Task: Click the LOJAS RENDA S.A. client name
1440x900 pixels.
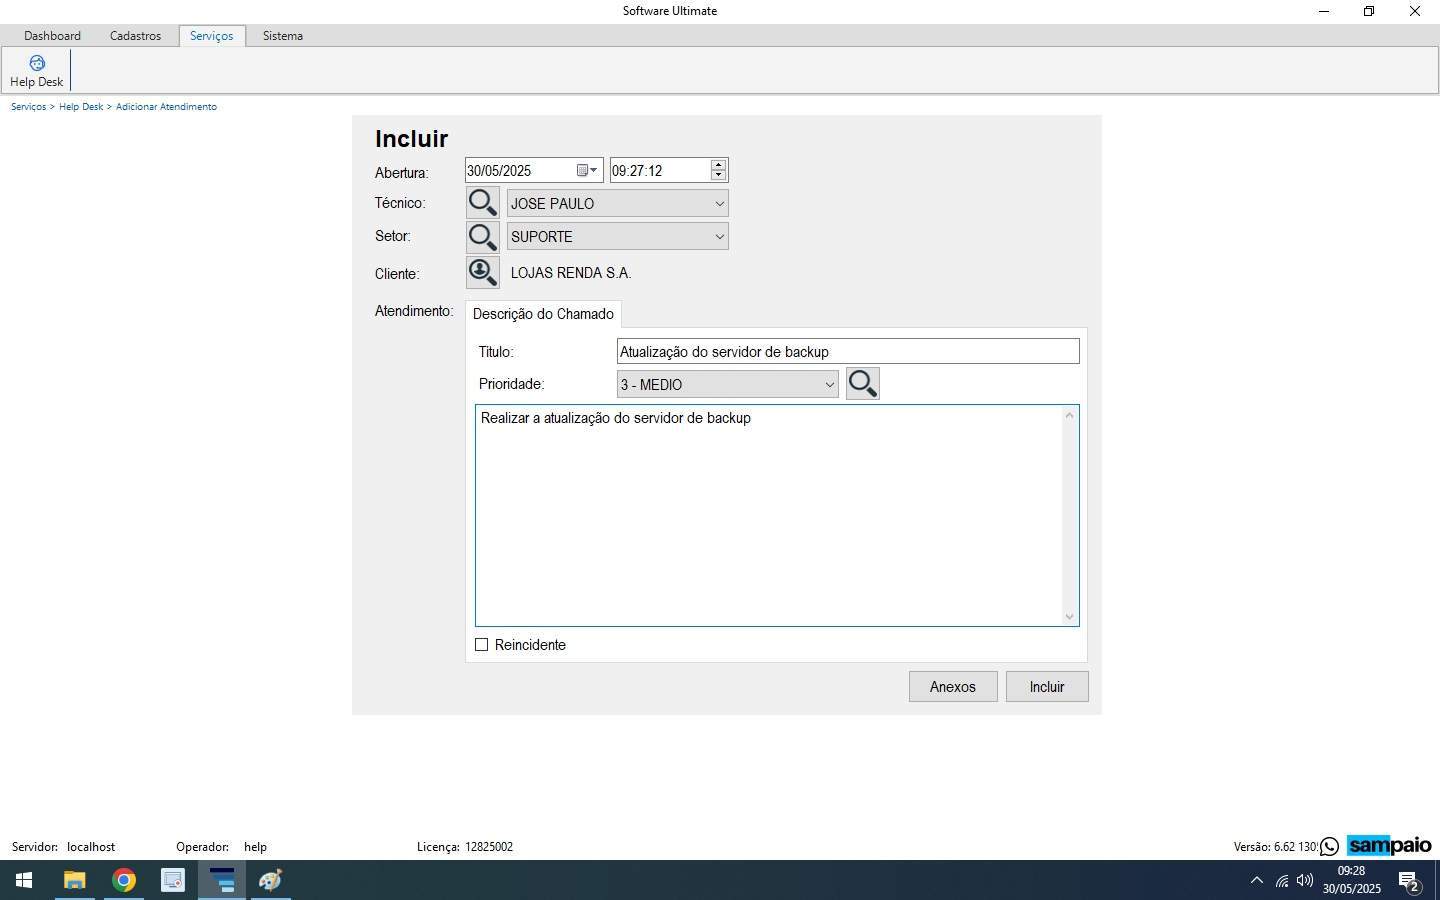Action: (571, 273)
